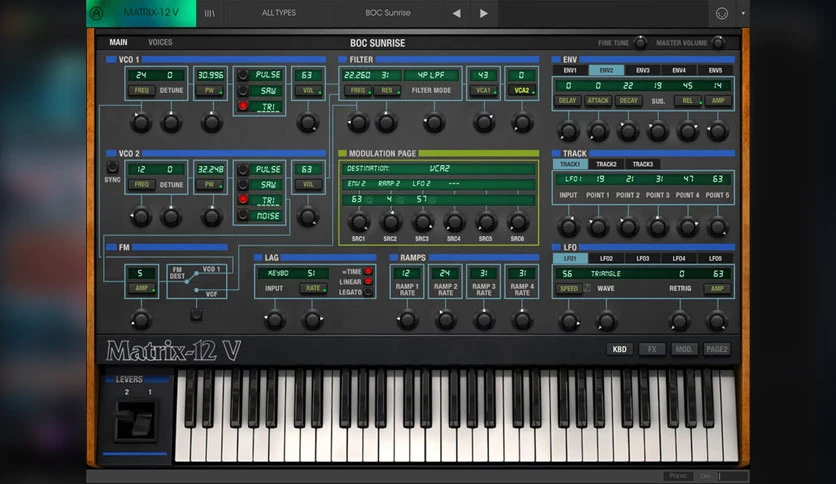This screenshot has height=484, width=836.
Task: Open the preset browser library icon
Action: 210,13
